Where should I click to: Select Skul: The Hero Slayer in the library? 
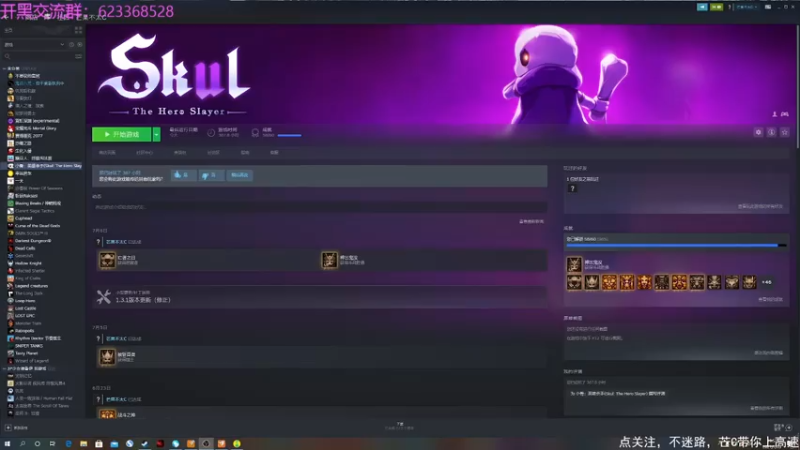click(44, 166)
